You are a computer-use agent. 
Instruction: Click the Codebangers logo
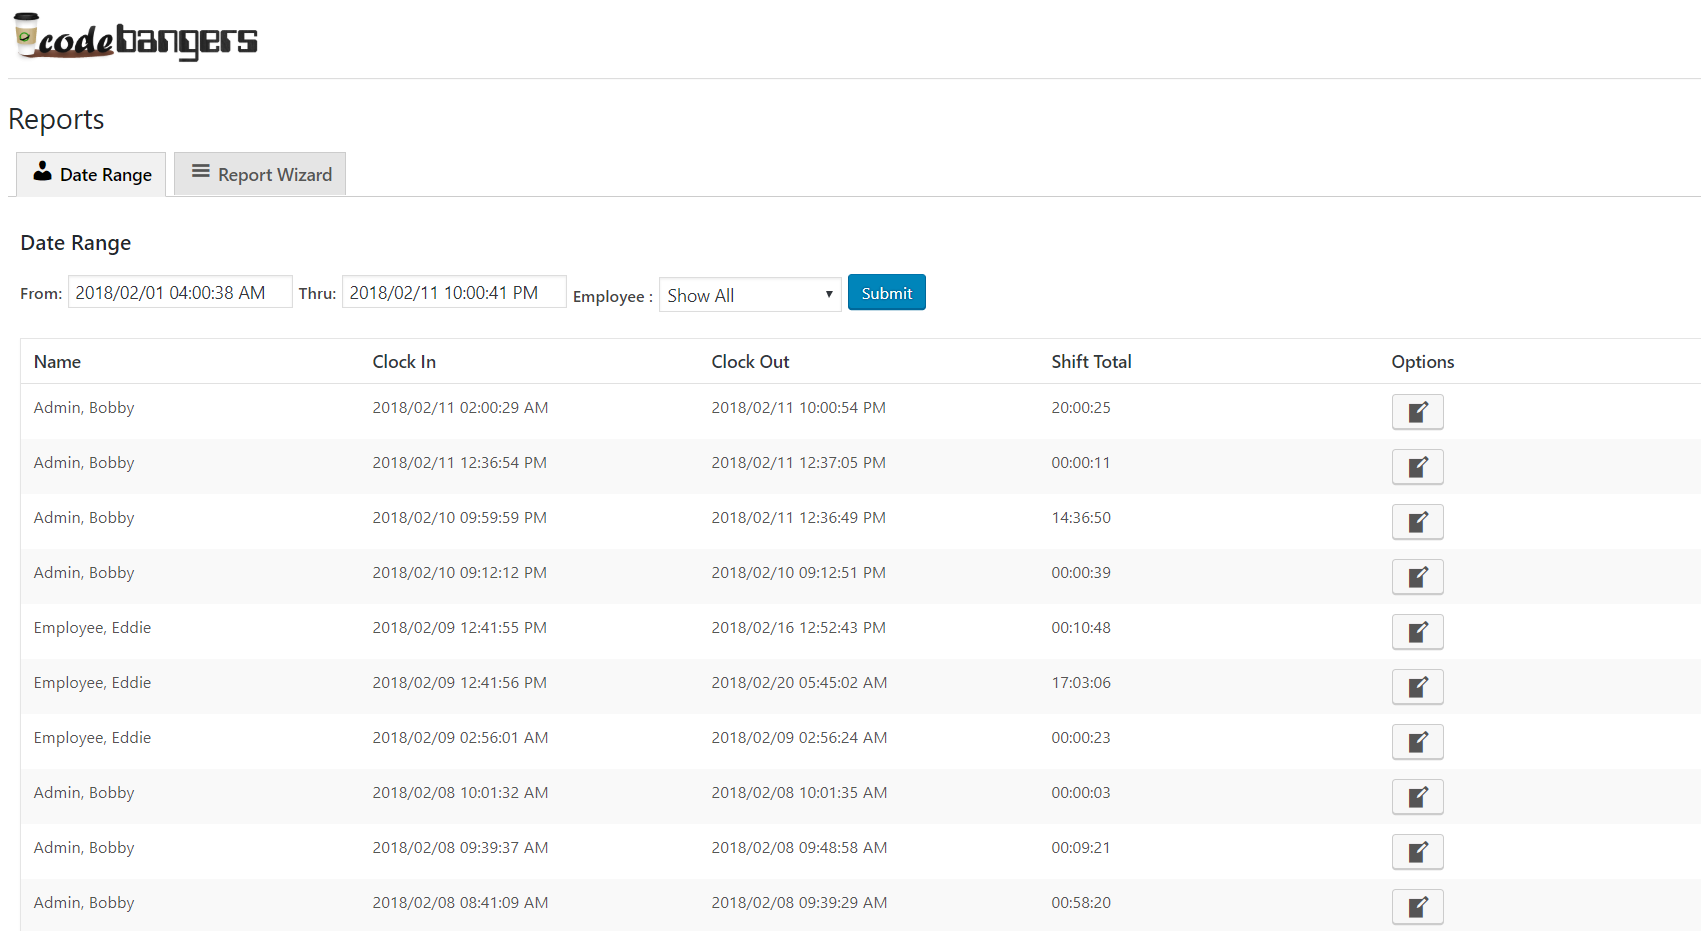click(x=135, y=39)
